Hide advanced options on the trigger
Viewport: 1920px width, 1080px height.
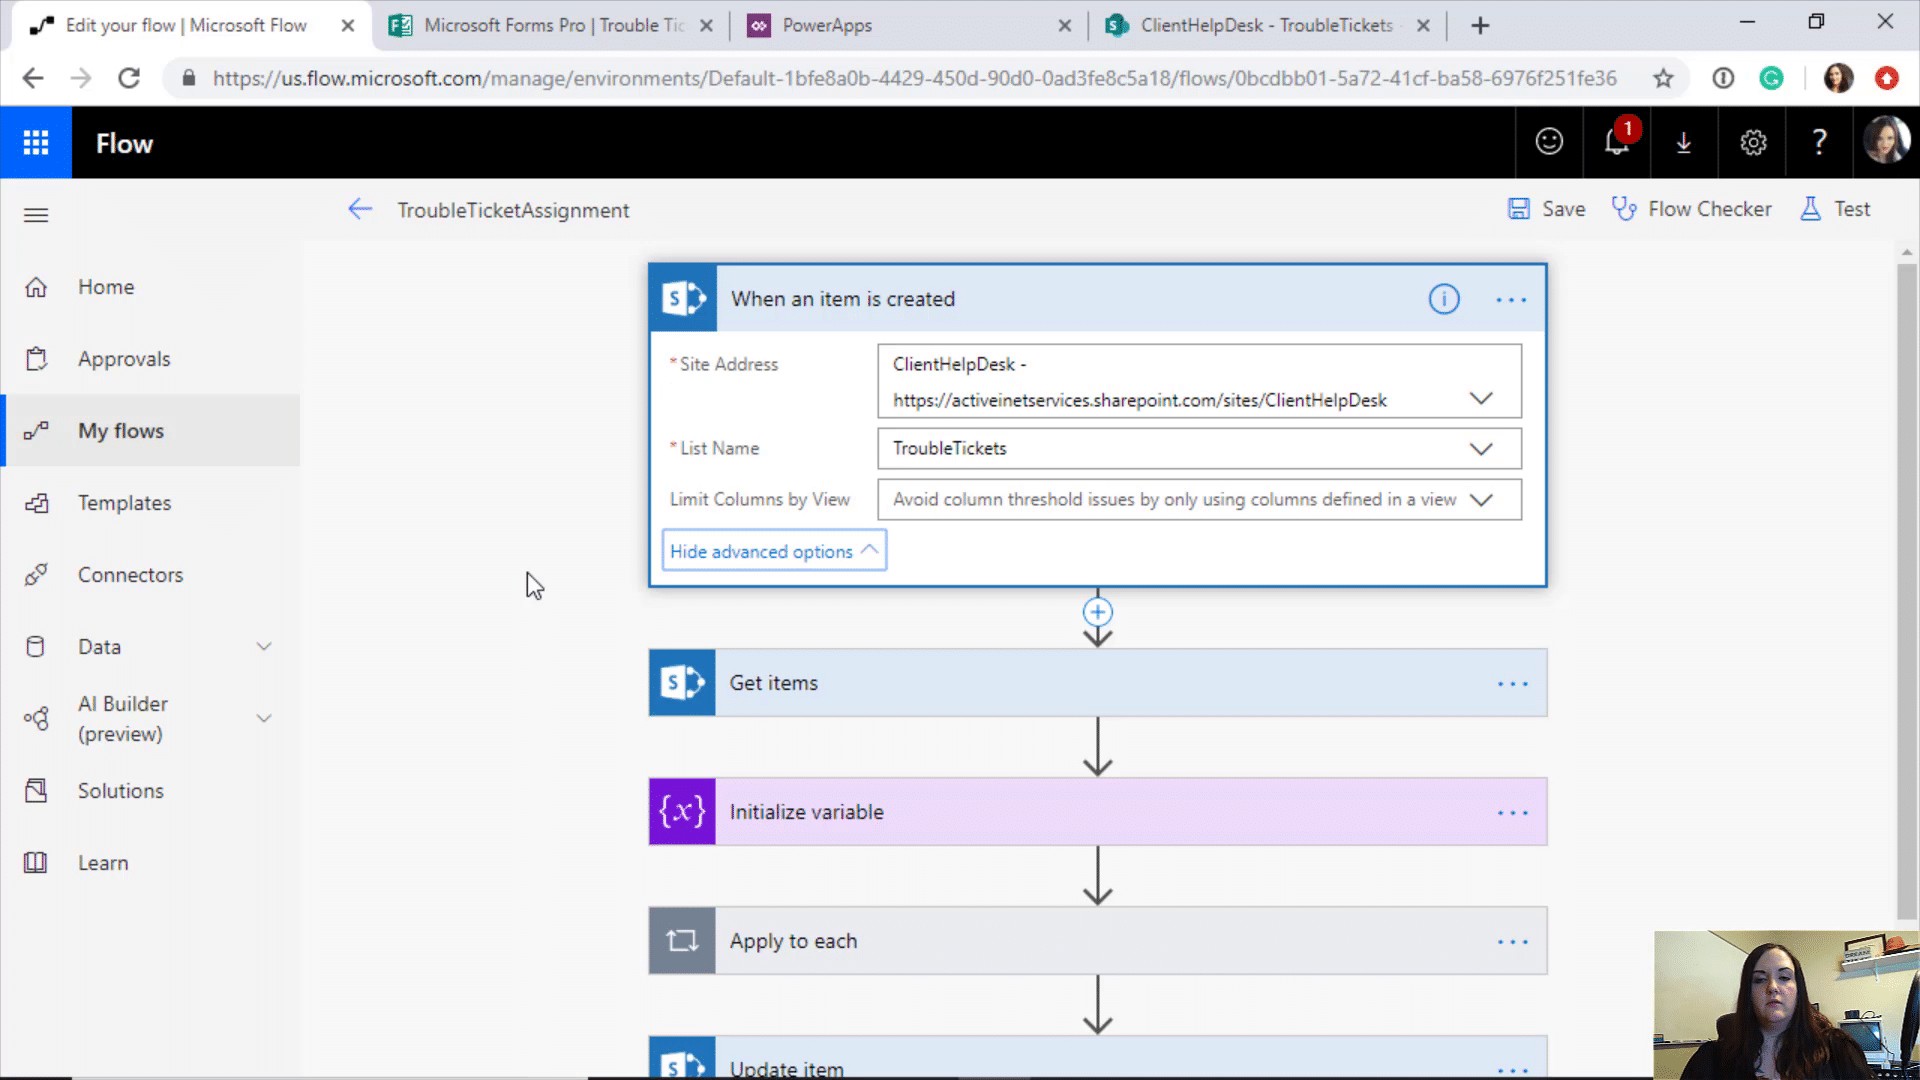click(774, 551)
